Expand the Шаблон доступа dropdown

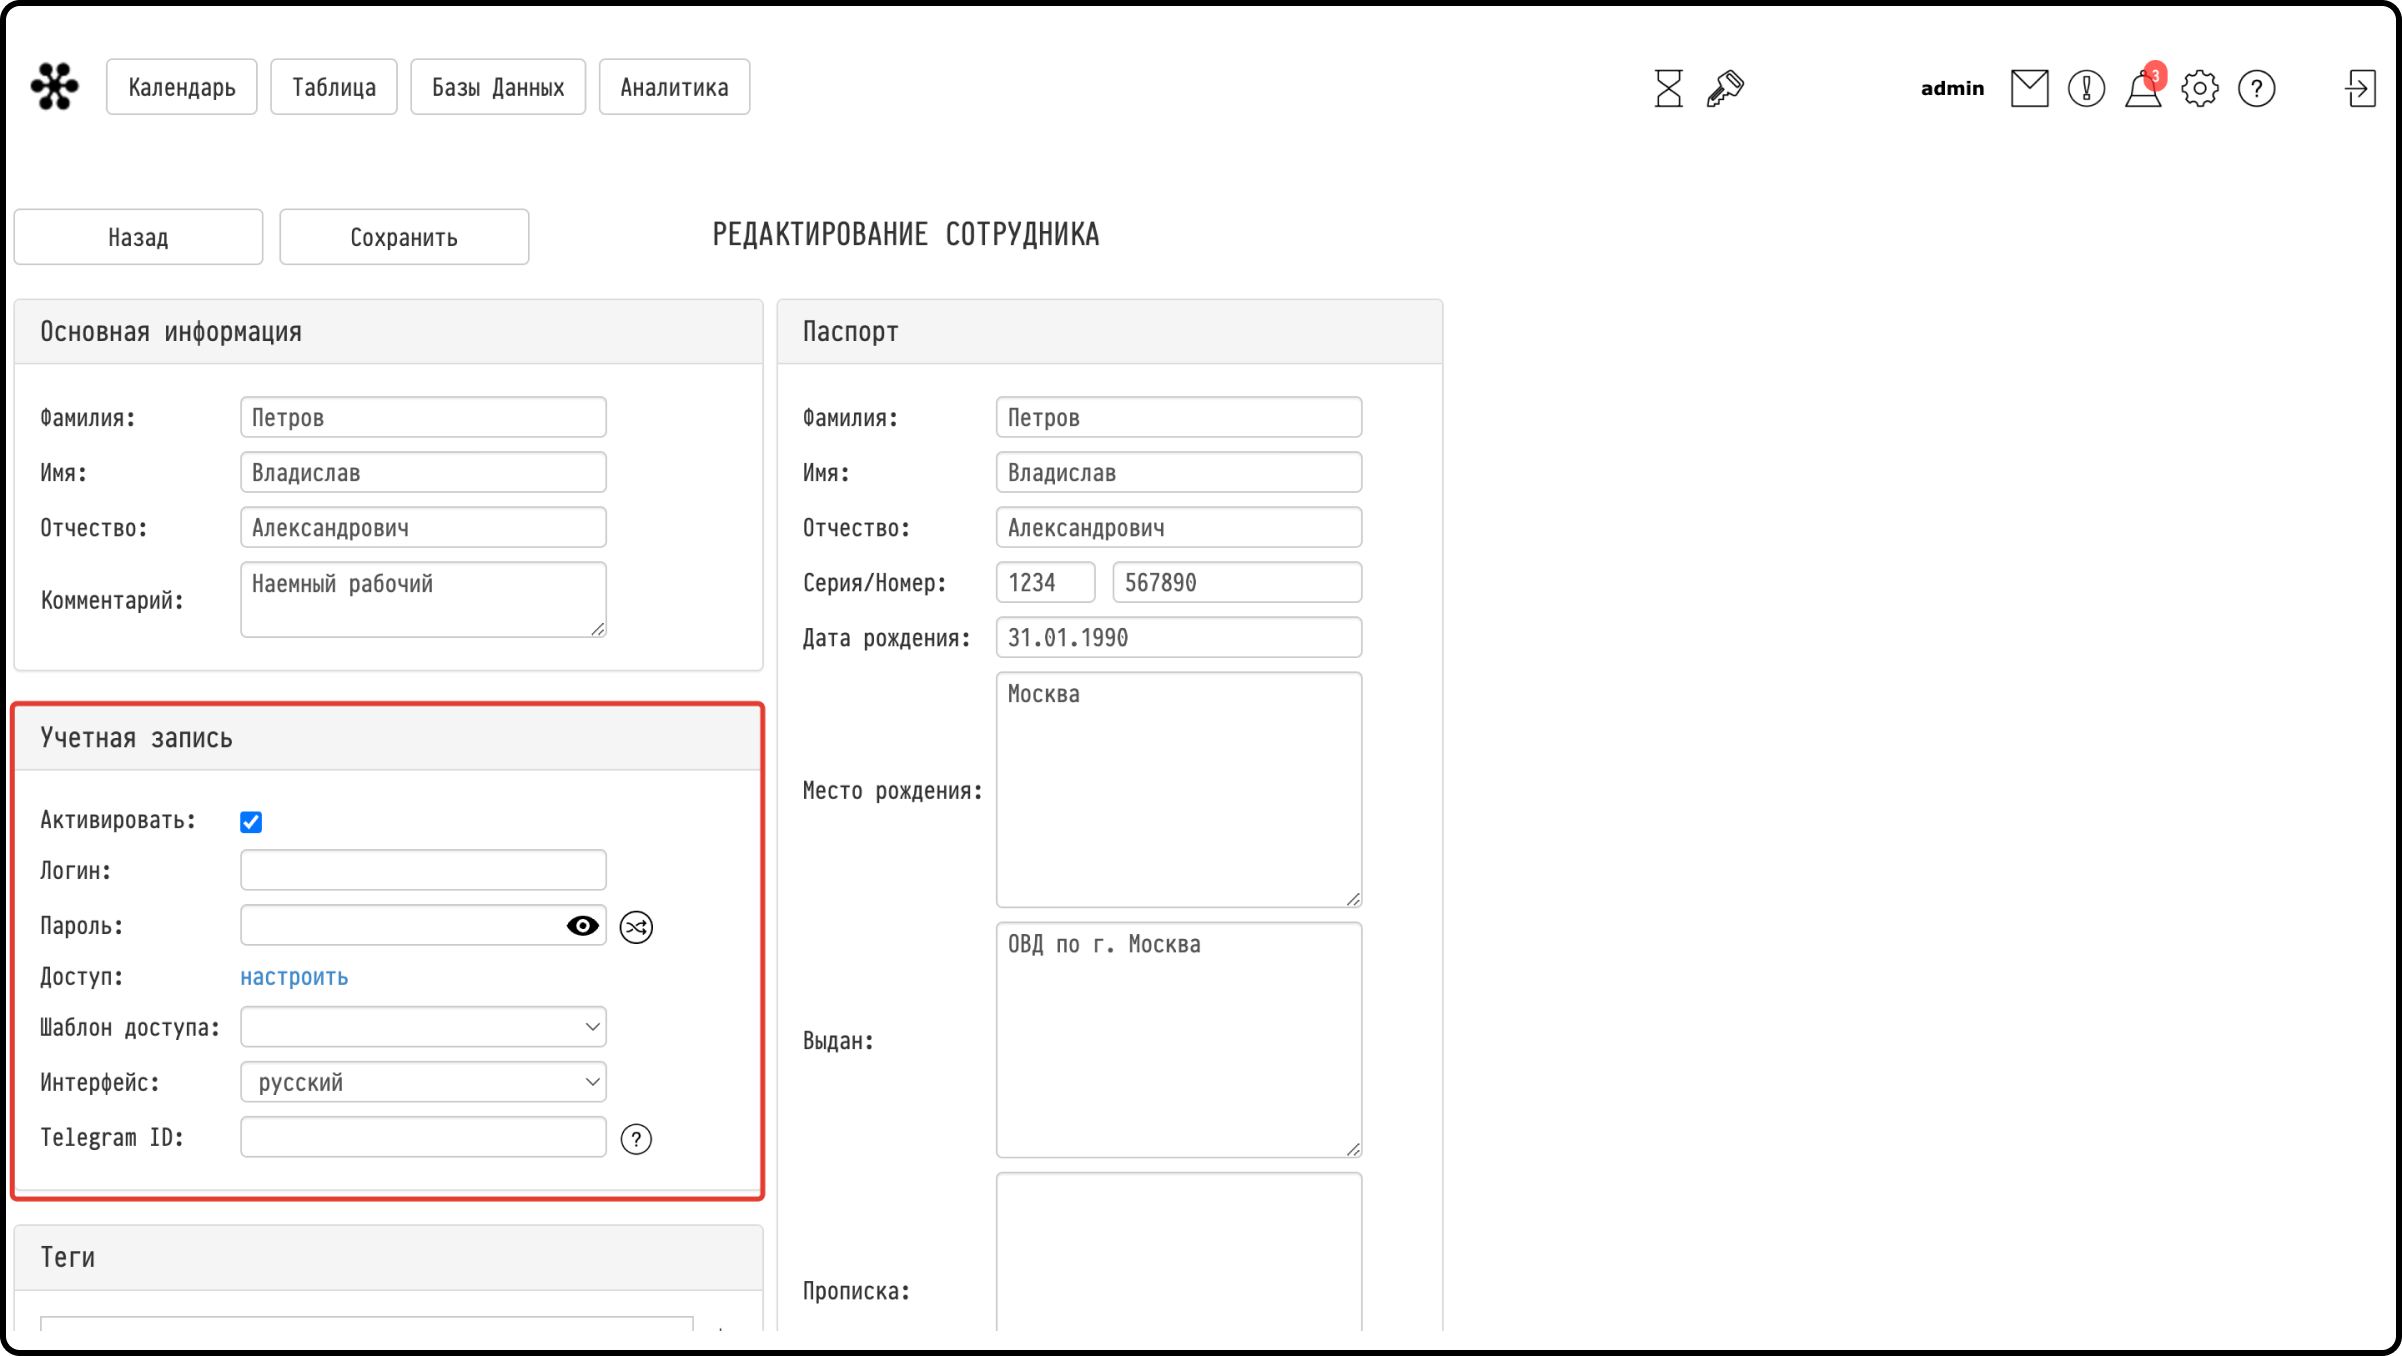[423, 1027]
